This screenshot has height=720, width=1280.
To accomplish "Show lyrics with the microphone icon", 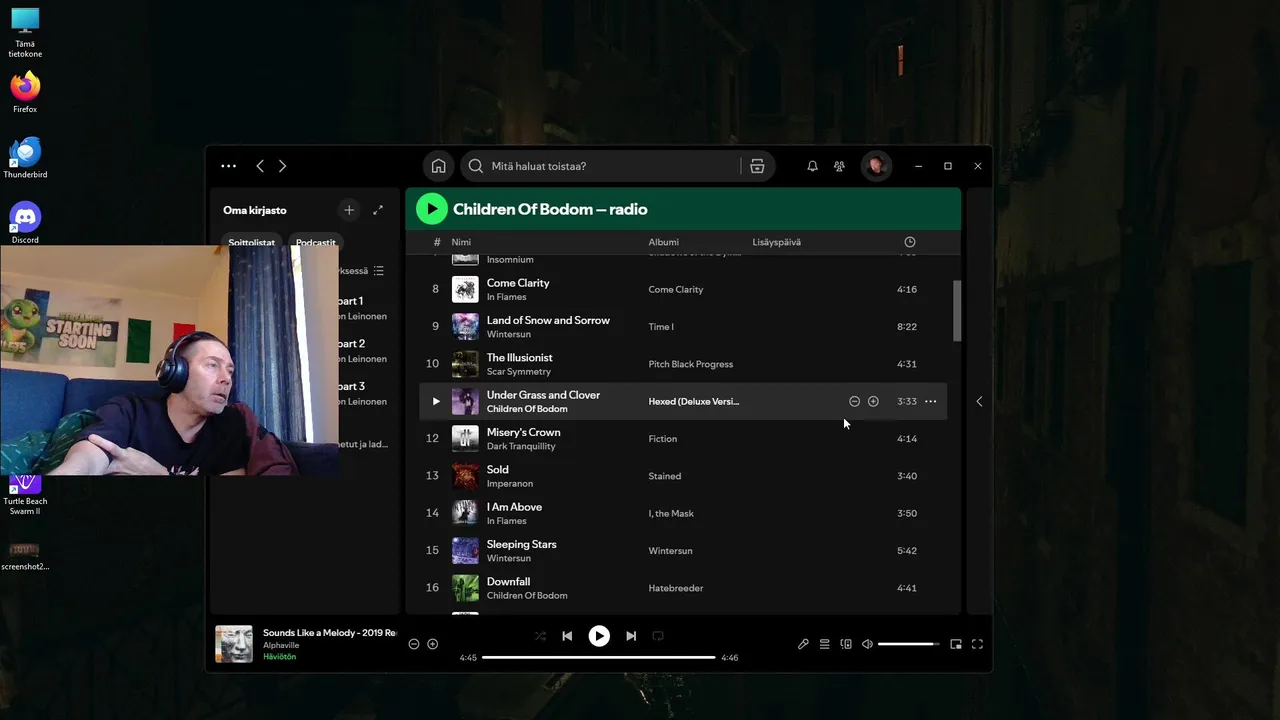I will [x=803, y=644].
